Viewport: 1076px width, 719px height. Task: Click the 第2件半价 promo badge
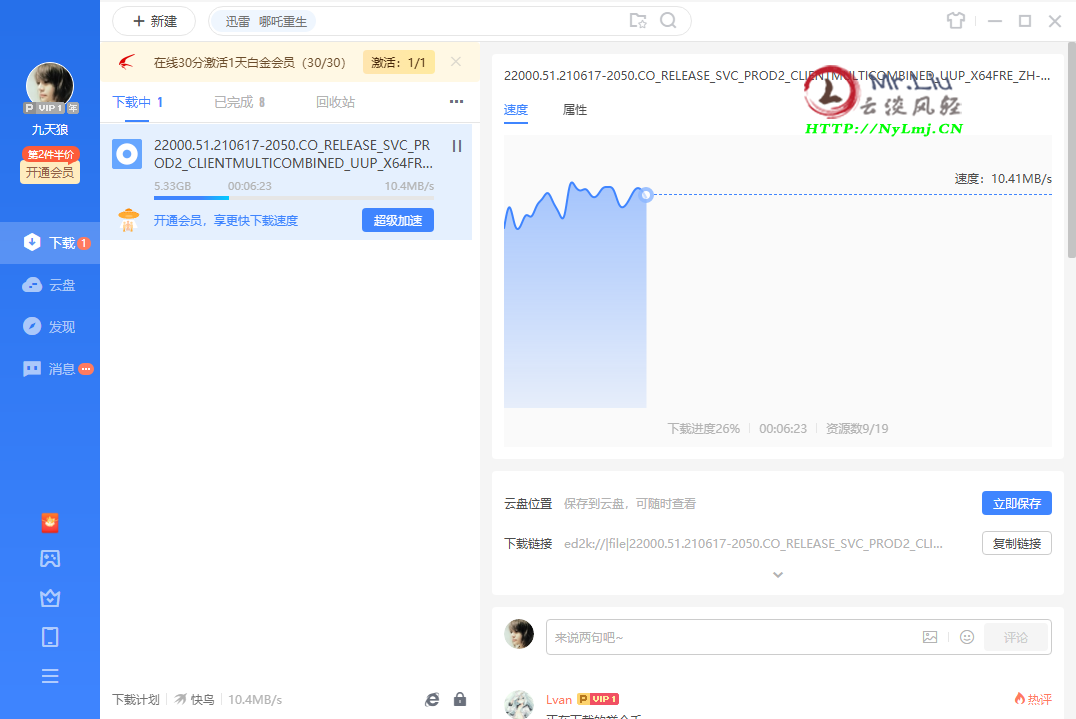pyautogui.click(x=50, y=154)
